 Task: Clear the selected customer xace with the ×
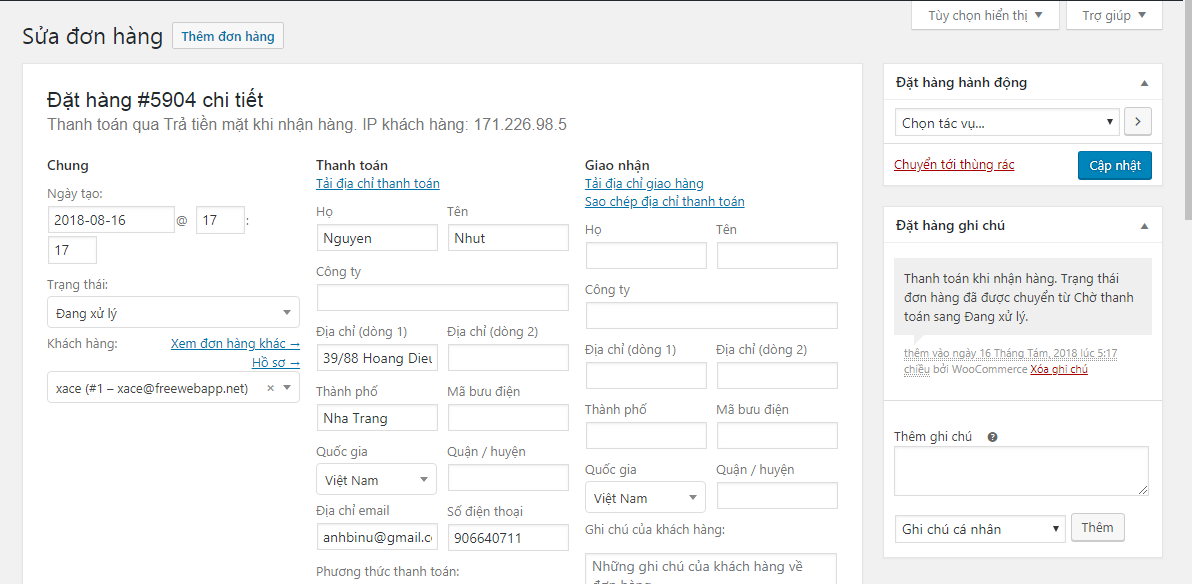tap(270, 388)
